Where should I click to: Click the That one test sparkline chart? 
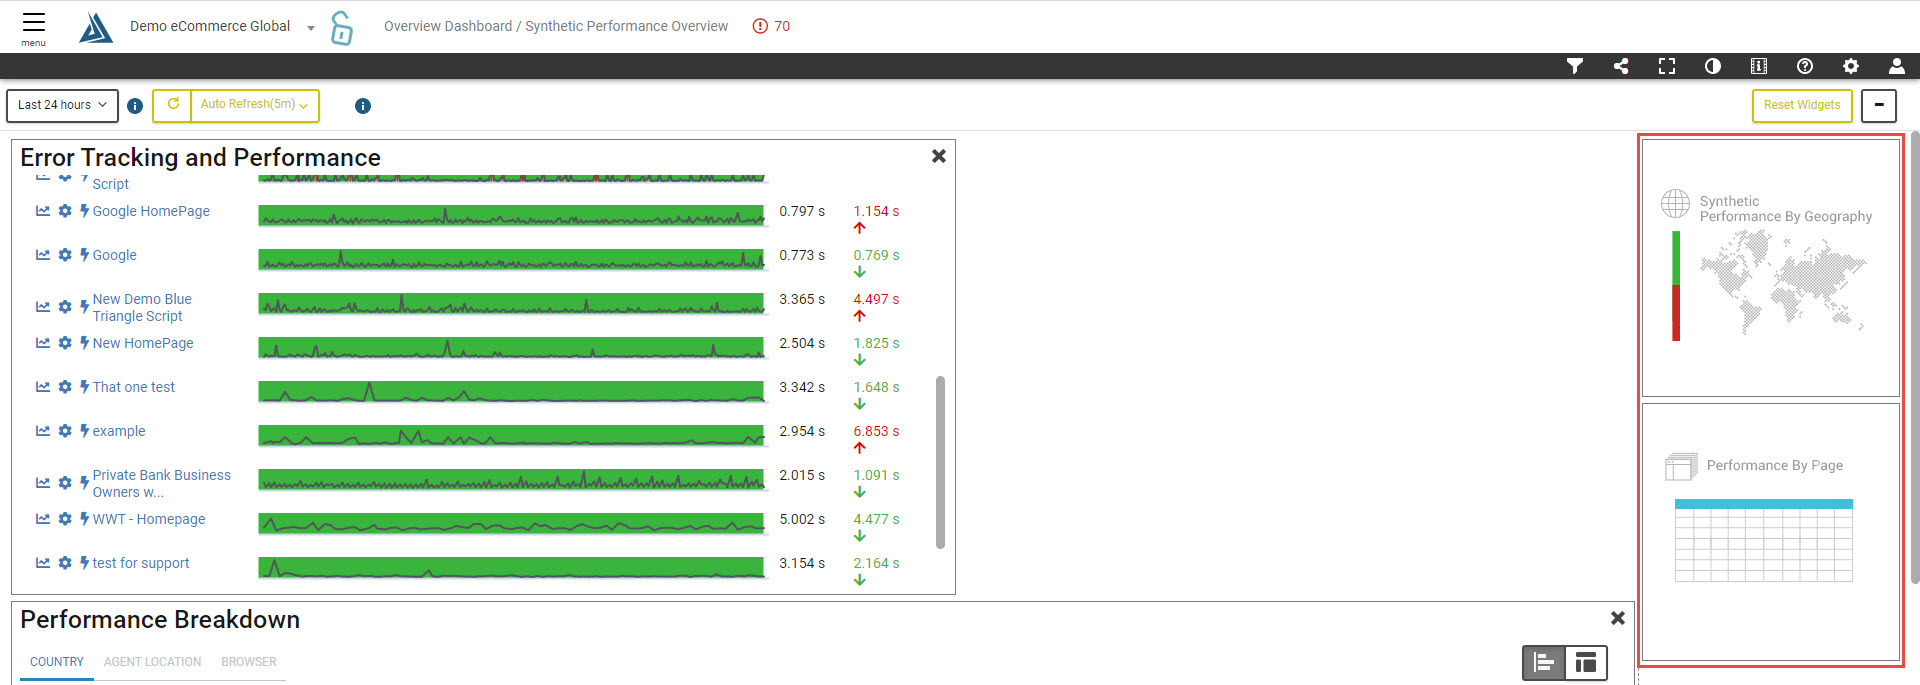(511, 391)
